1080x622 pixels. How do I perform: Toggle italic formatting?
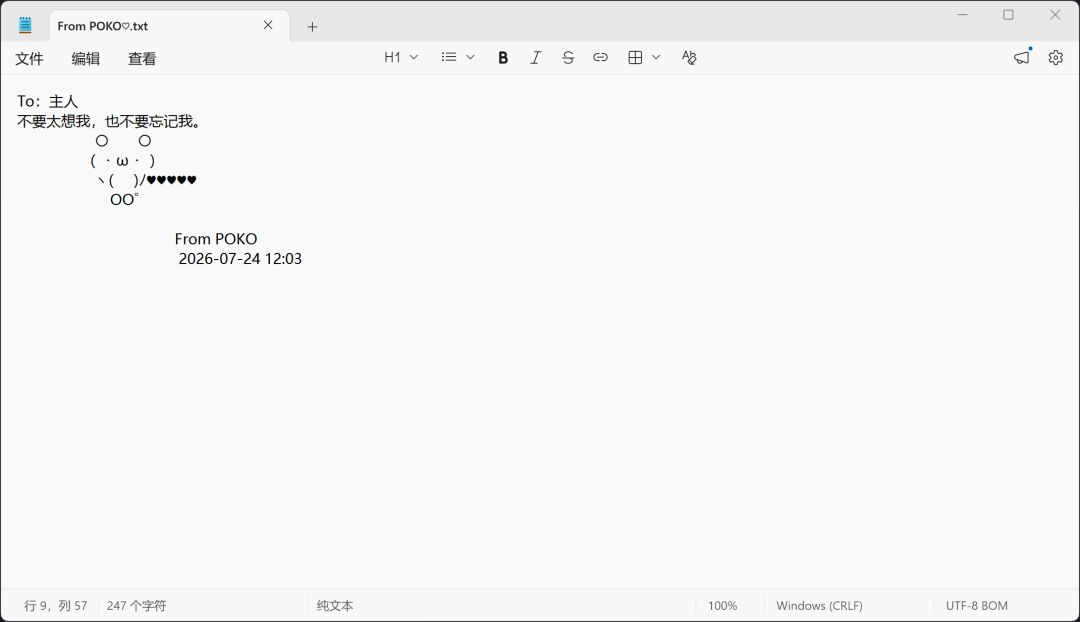[x=535, y=58]
